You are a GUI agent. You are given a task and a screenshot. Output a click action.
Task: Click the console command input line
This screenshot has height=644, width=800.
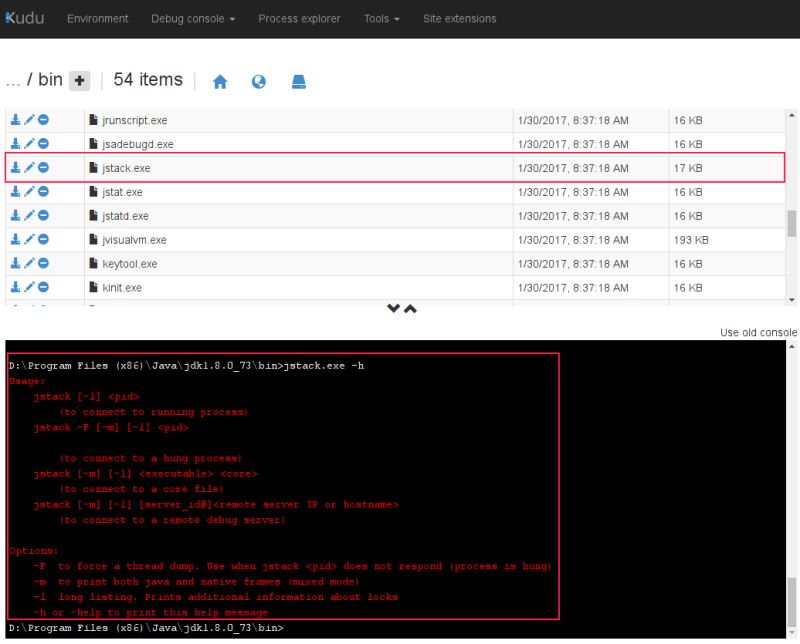(x=400, y=628)
